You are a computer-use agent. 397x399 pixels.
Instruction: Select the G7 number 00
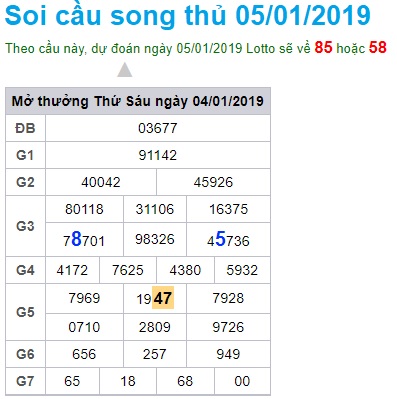[242, 381]
